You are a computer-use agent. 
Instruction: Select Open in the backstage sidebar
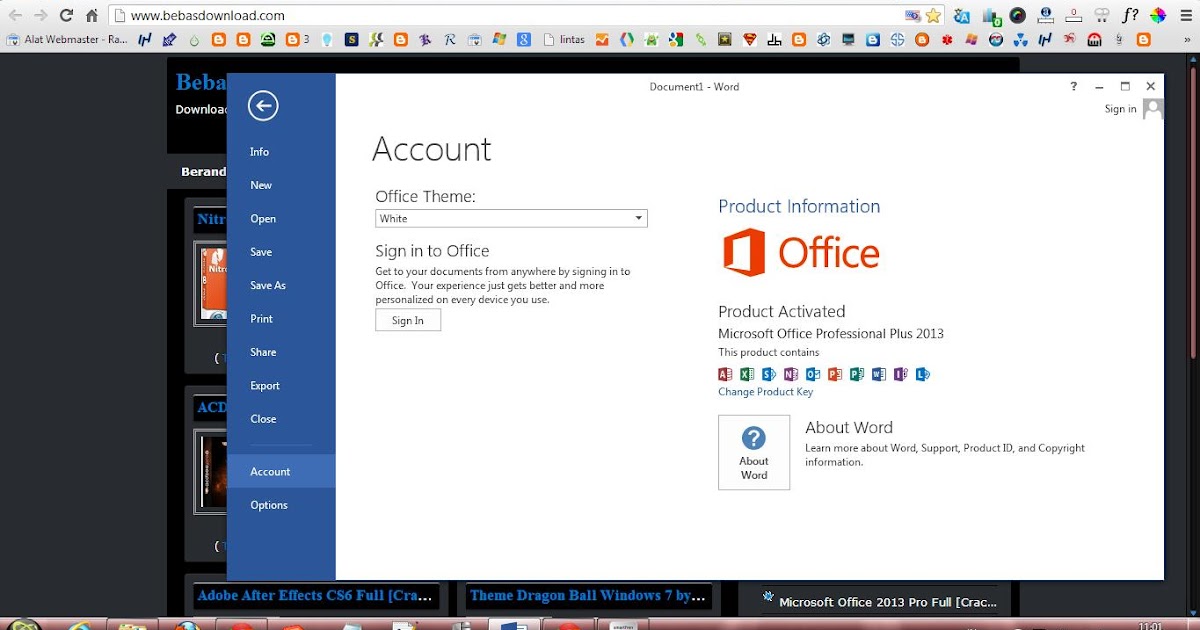281,219
